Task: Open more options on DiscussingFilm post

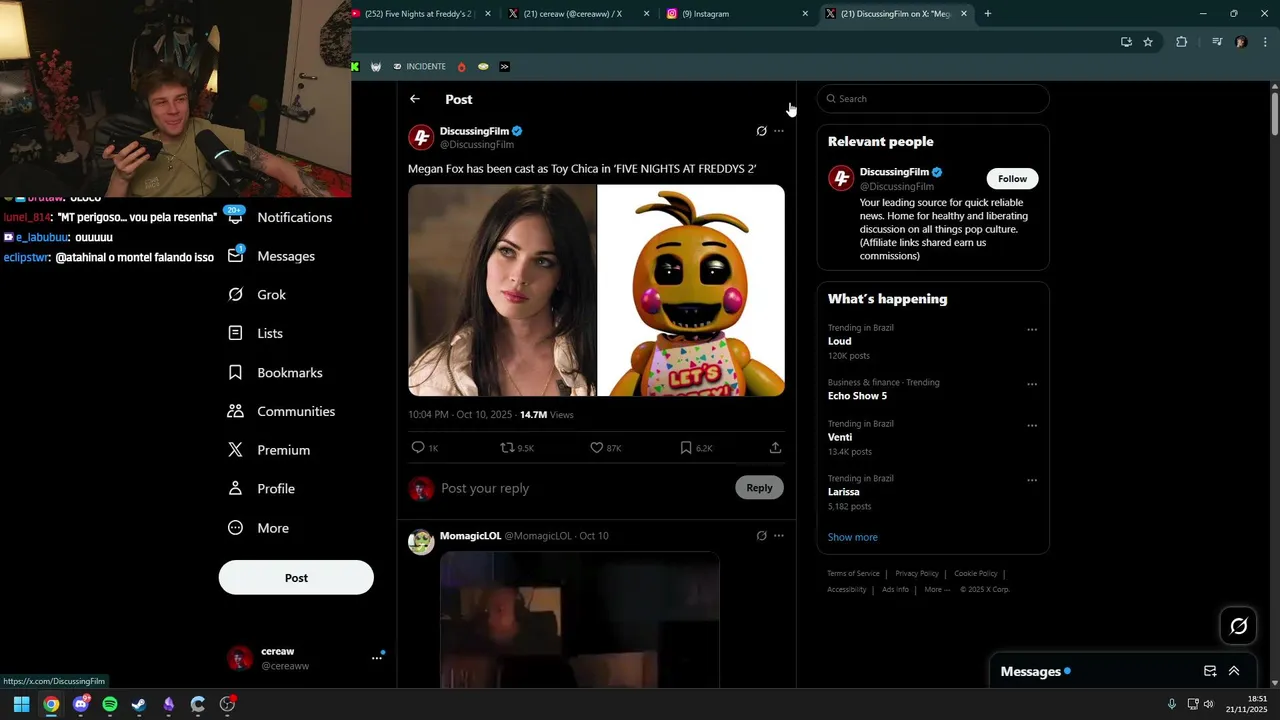Action: pyautogui.click(x=779, y=131)
